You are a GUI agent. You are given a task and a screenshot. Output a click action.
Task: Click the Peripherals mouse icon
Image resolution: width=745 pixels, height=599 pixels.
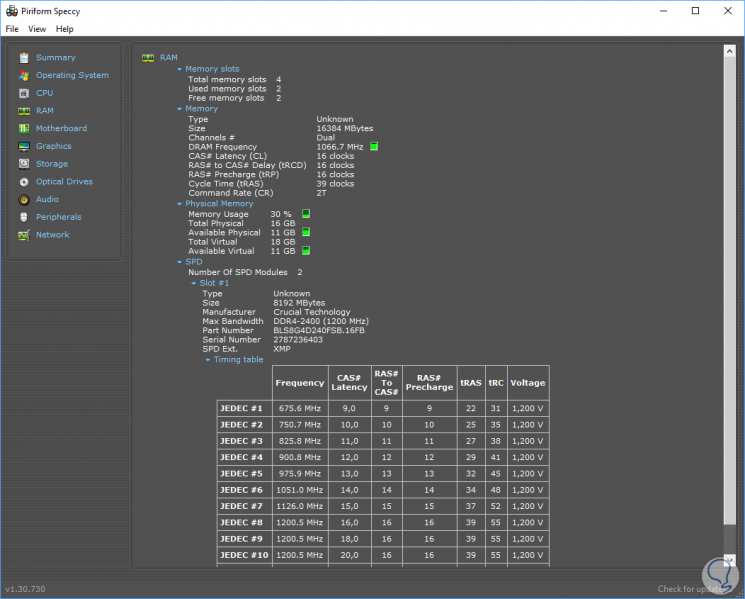coord(23,217)
